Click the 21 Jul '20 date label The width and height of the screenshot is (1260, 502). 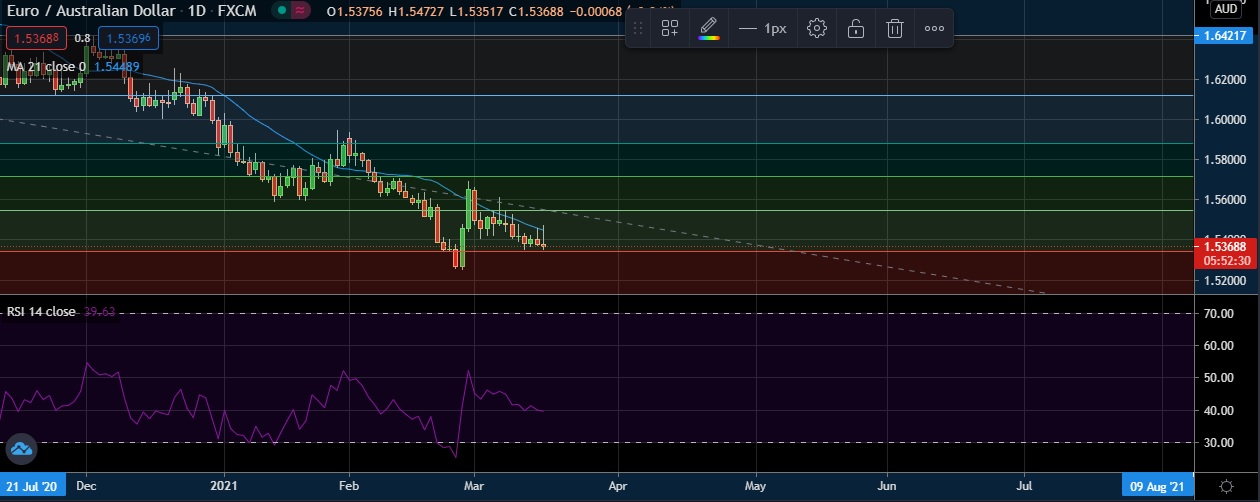pos(31,486)
